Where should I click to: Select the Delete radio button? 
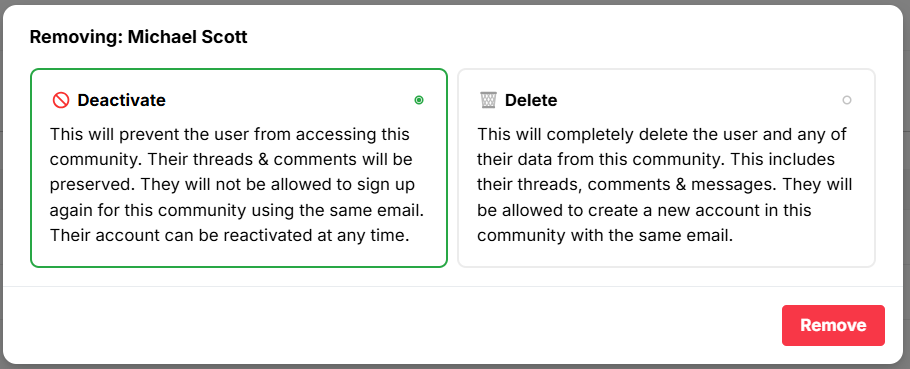point(847,100)
